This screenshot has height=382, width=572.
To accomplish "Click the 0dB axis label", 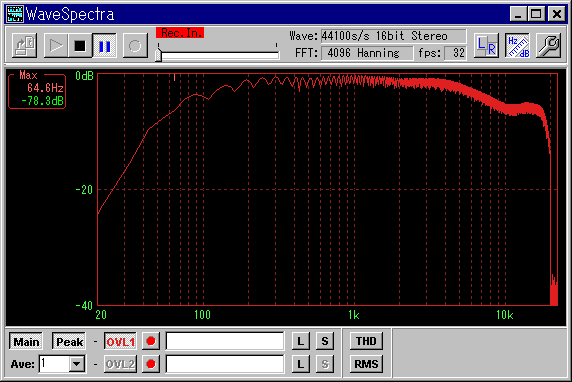I will (x=85, y=76).
